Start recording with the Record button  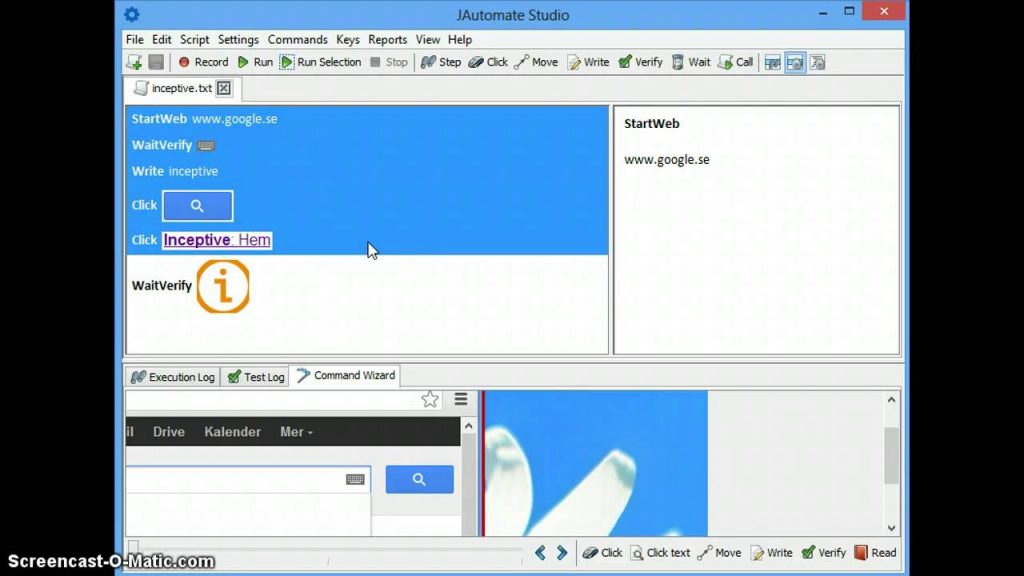coord(203,62)
